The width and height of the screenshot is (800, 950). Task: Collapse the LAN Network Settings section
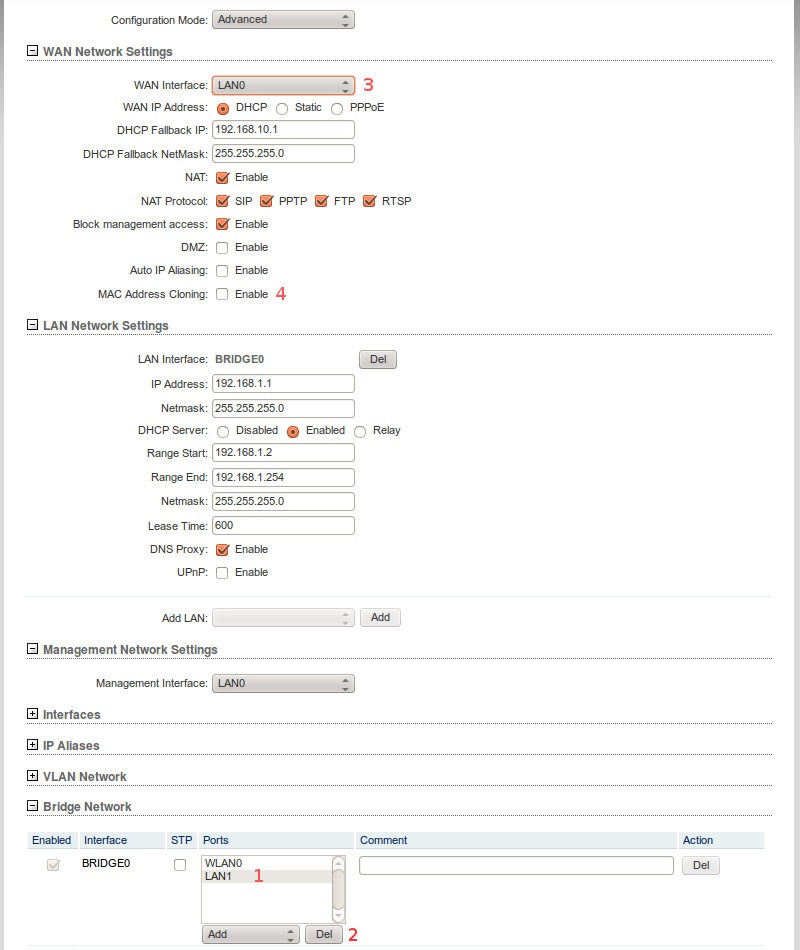pyautogui.click(x=32, y=325)
